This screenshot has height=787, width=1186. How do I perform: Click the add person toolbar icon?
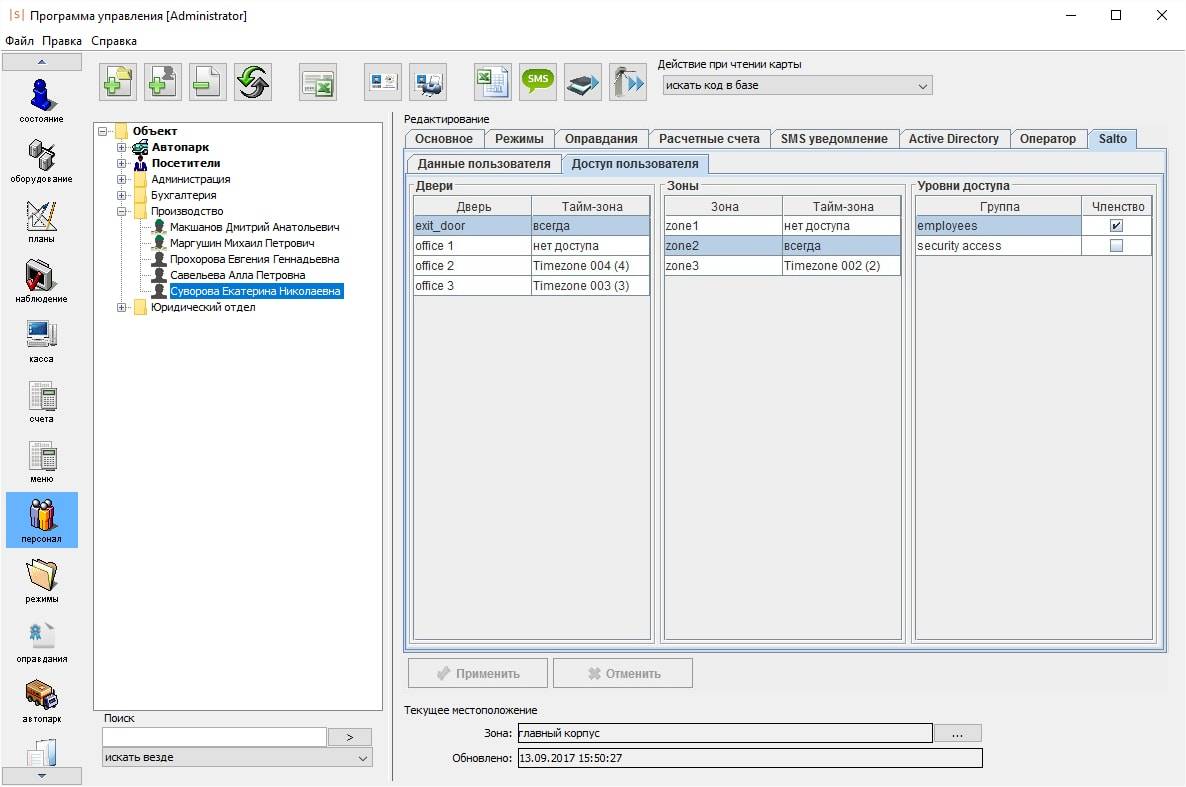[163, 83]
